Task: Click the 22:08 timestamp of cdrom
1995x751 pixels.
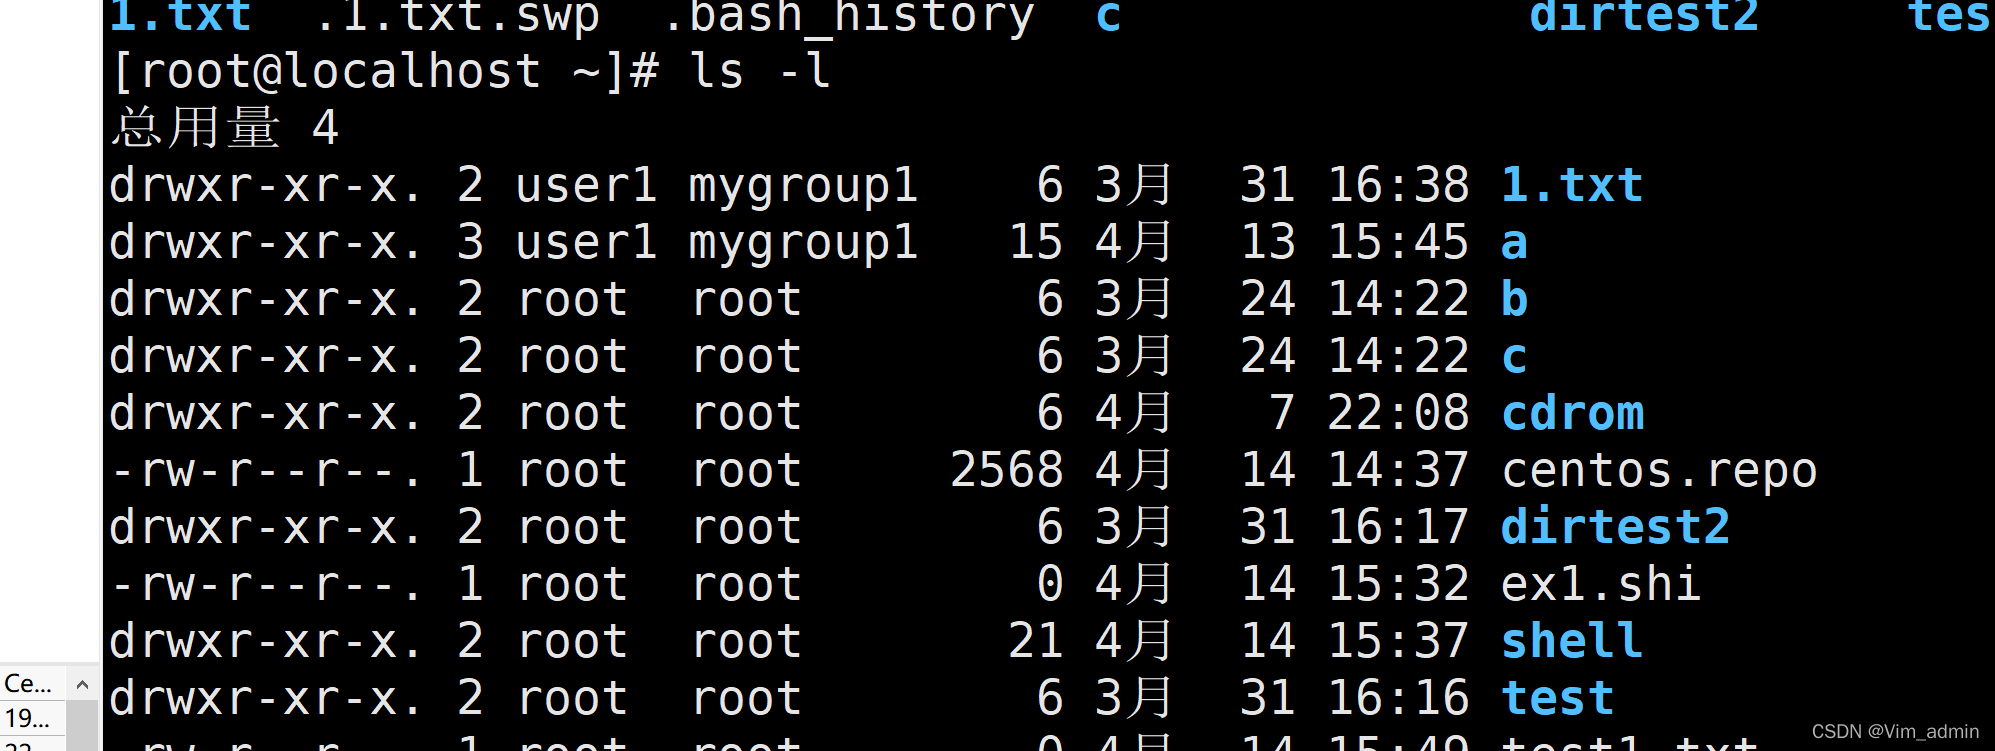Action: click(1398, 414)
